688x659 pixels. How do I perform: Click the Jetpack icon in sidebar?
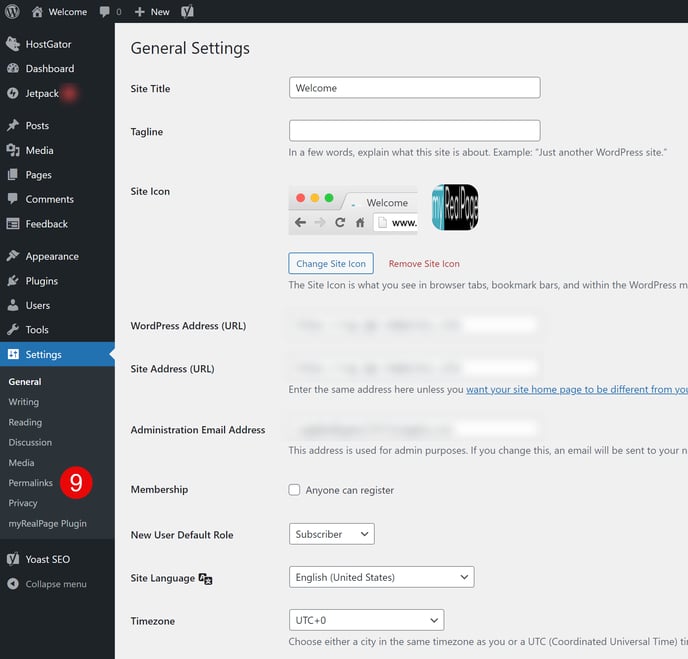tap(13, 93)
